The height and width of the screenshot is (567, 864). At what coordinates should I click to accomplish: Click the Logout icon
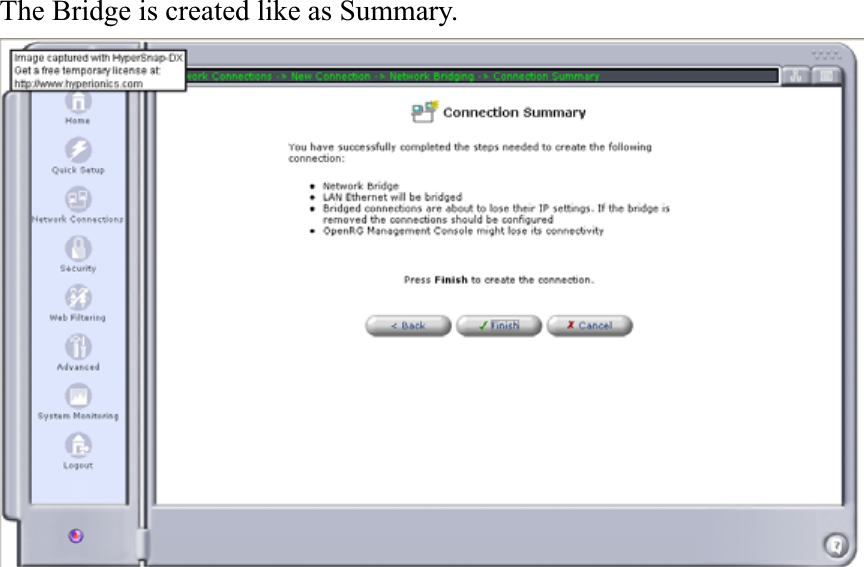(x=78, y=445)
